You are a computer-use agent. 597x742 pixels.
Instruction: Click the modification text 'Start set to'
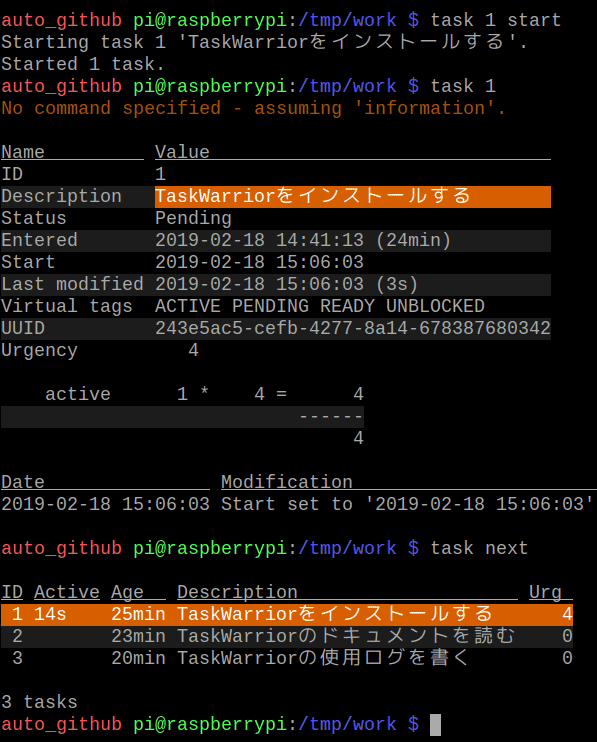click(287, 504)
